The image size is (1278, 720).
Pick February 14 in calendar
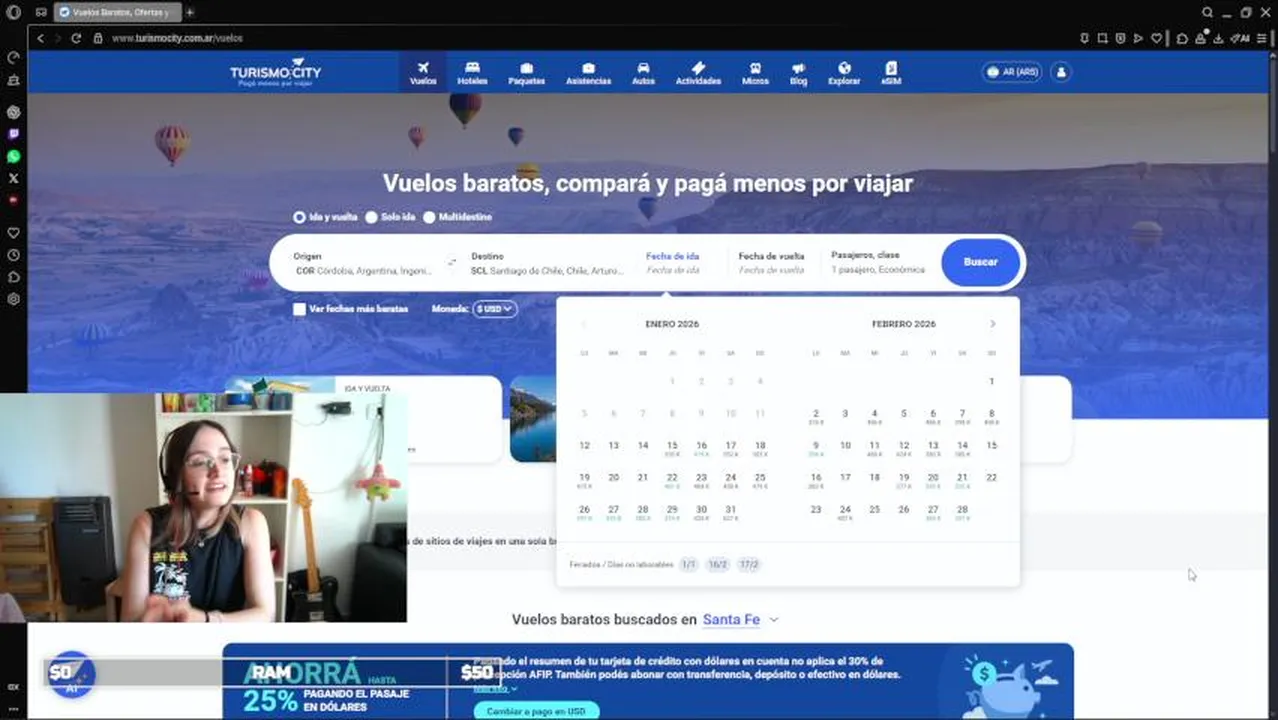962,448
